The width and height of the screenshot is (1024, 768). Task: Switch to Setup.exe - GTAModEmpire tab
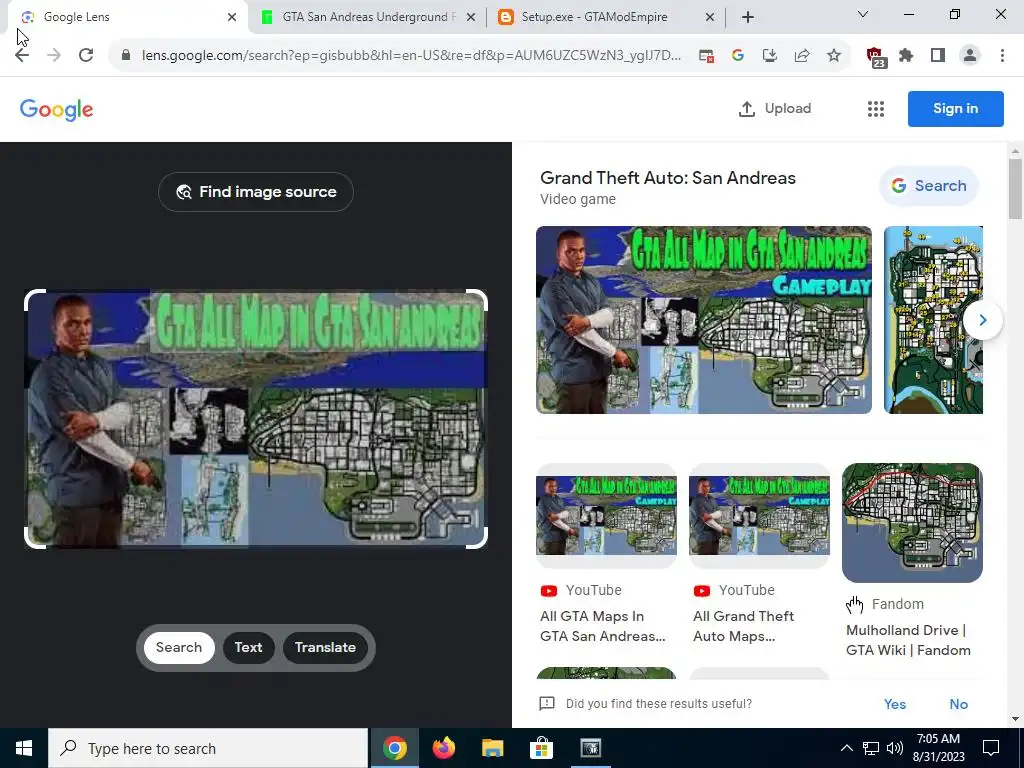[606, 17]
